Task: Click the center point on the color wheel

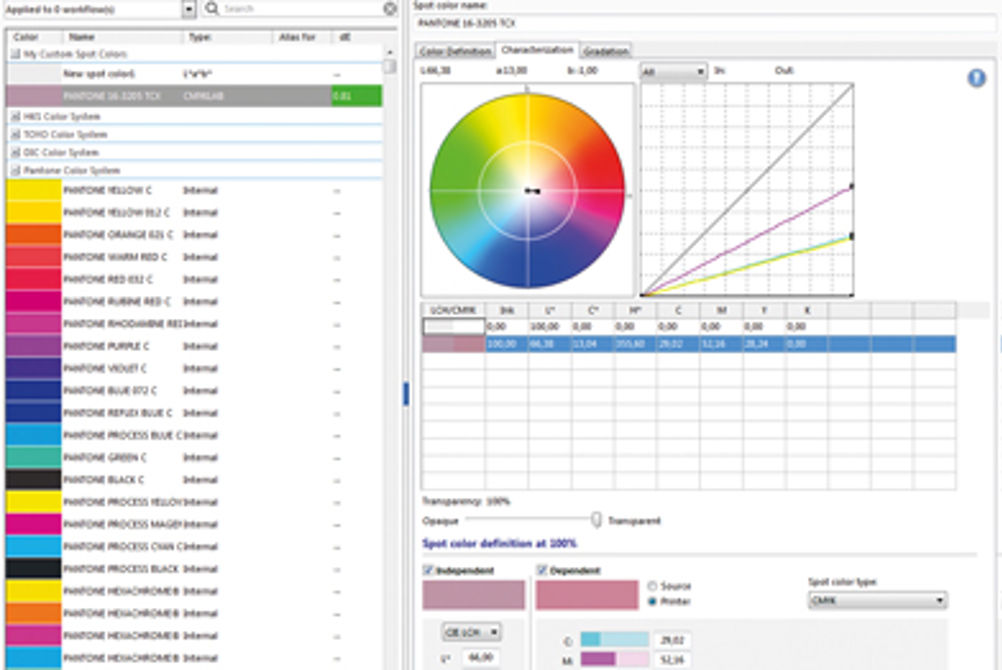Action: click(x=528, y=191)
